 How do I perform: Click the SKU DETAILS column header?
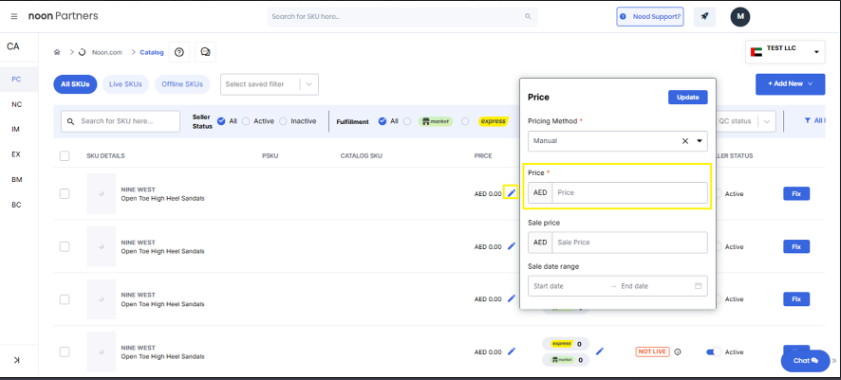[x=106, y=156]
